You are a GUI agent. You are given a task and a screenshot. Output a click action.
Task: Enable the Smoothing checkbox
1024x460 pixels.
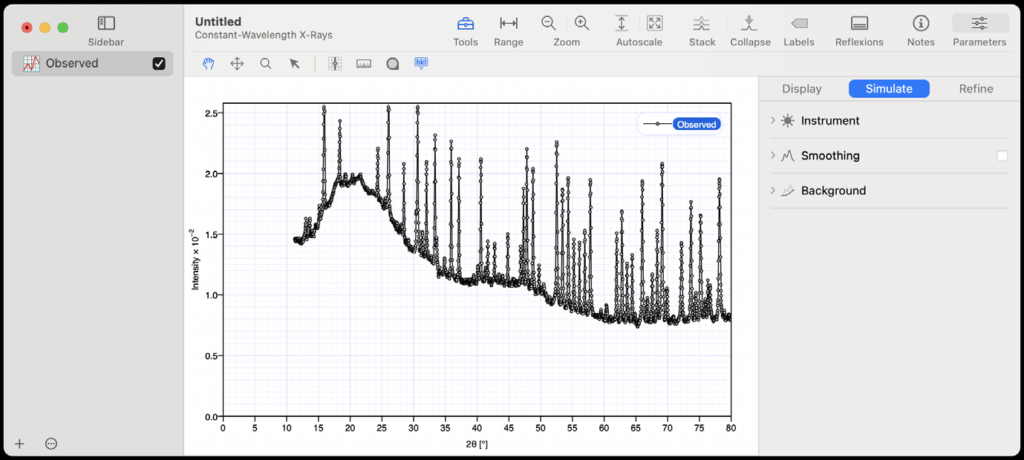1002,156
